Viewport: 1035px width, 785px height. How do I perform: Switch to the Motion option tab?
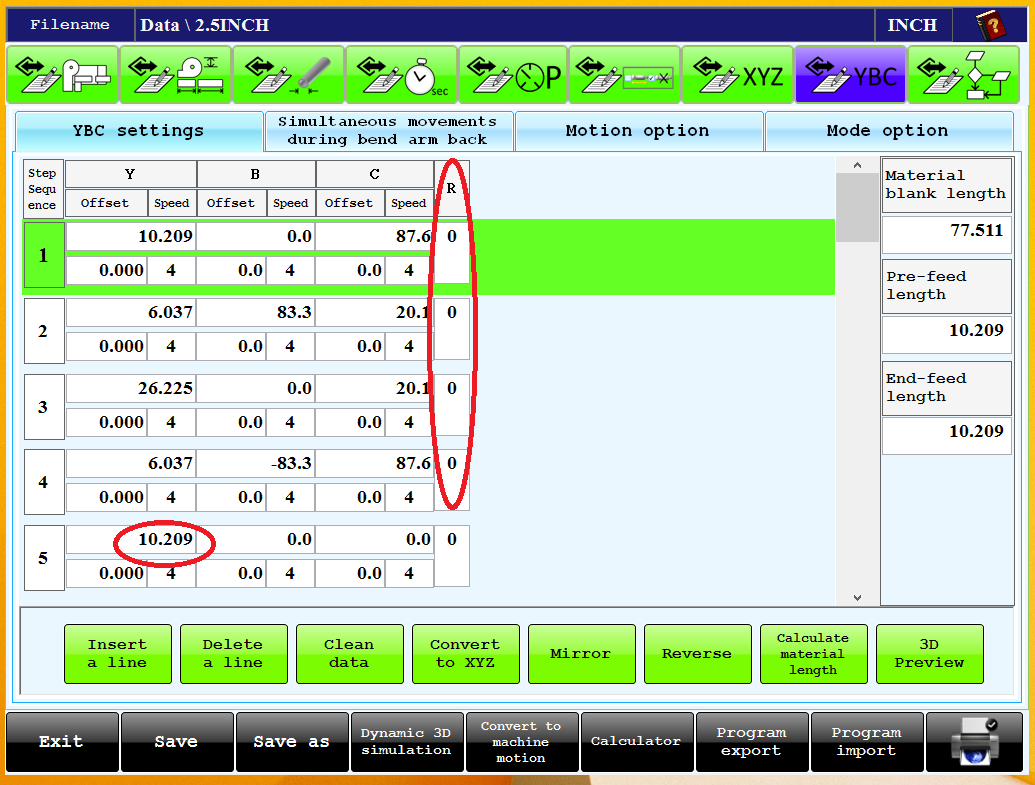click(x=637, y=131)
